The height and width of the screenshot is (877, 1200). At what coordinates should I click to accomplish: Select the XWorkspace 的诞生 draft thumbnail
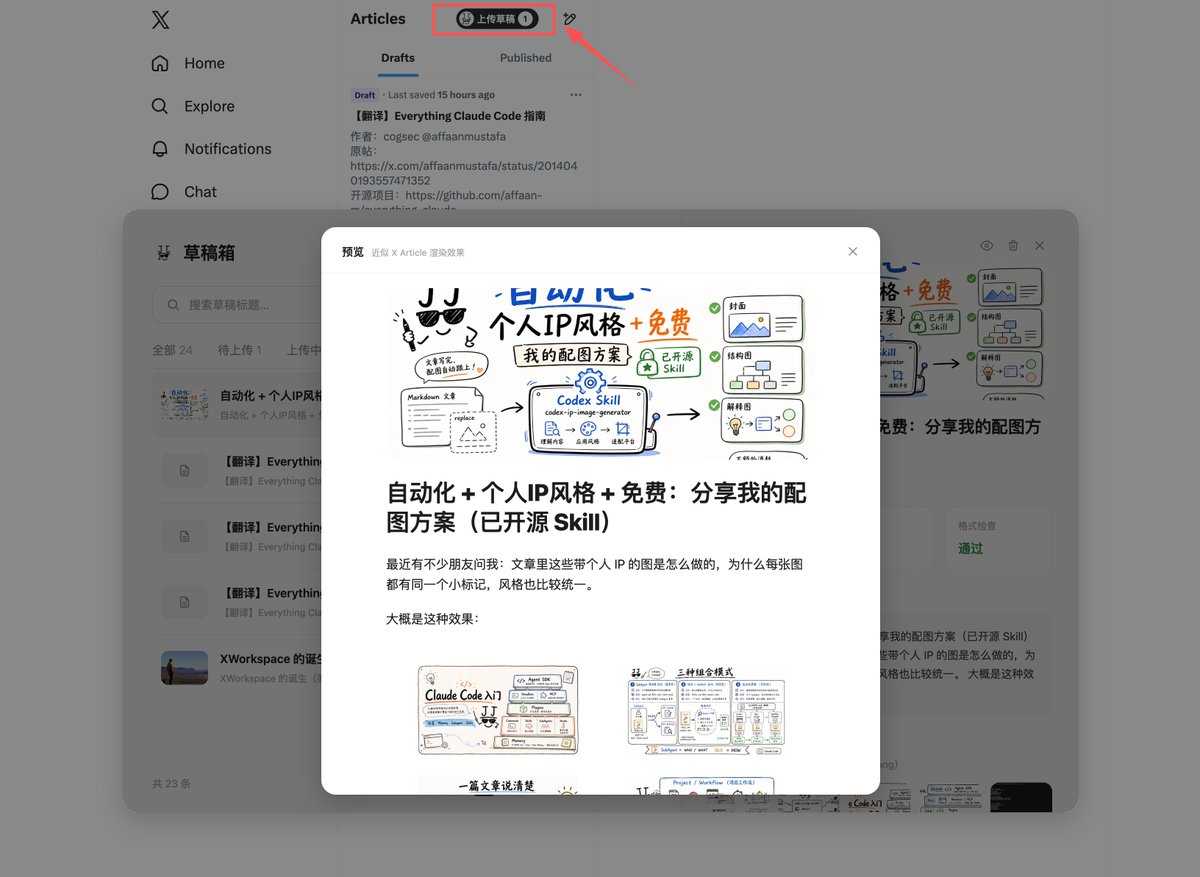184,668
